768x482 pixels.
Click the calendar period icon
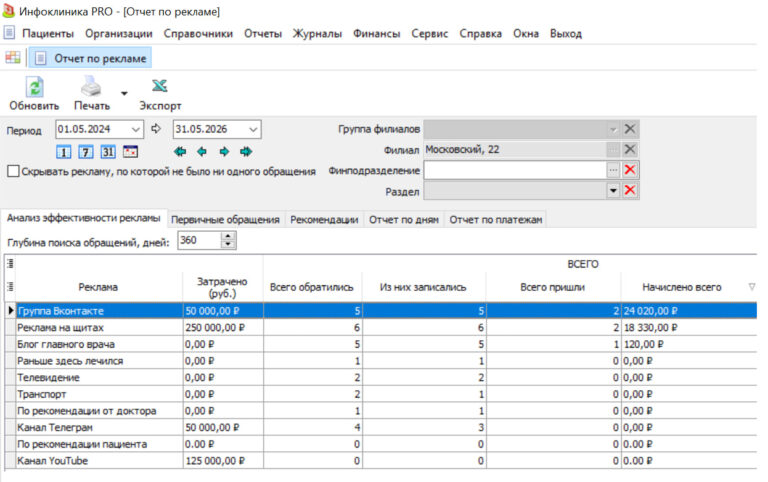(130, 152)
